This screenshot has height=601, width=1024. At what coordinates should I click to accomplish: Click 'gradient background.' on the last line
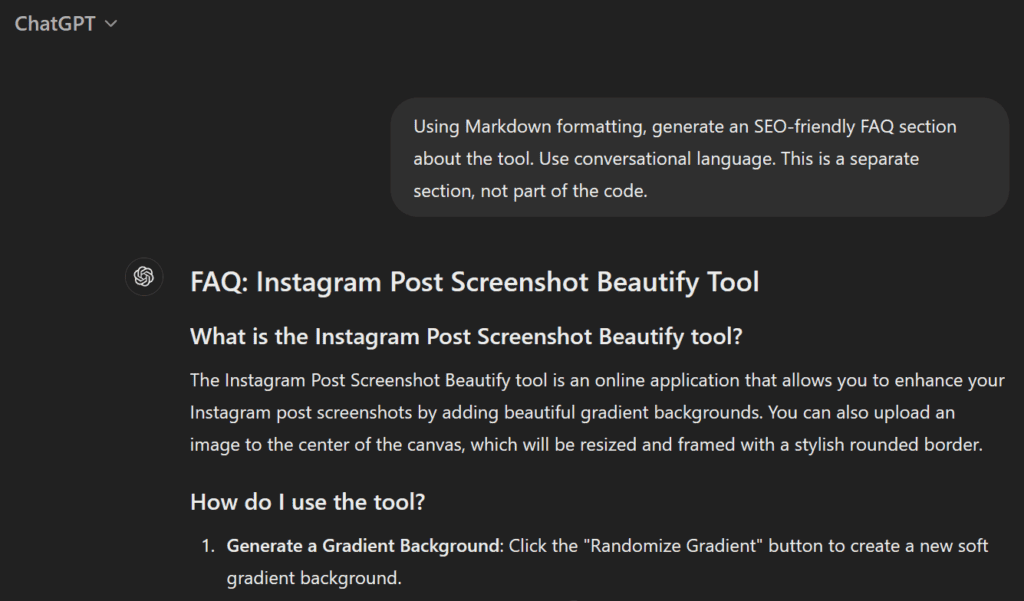[x=313, y=578]
